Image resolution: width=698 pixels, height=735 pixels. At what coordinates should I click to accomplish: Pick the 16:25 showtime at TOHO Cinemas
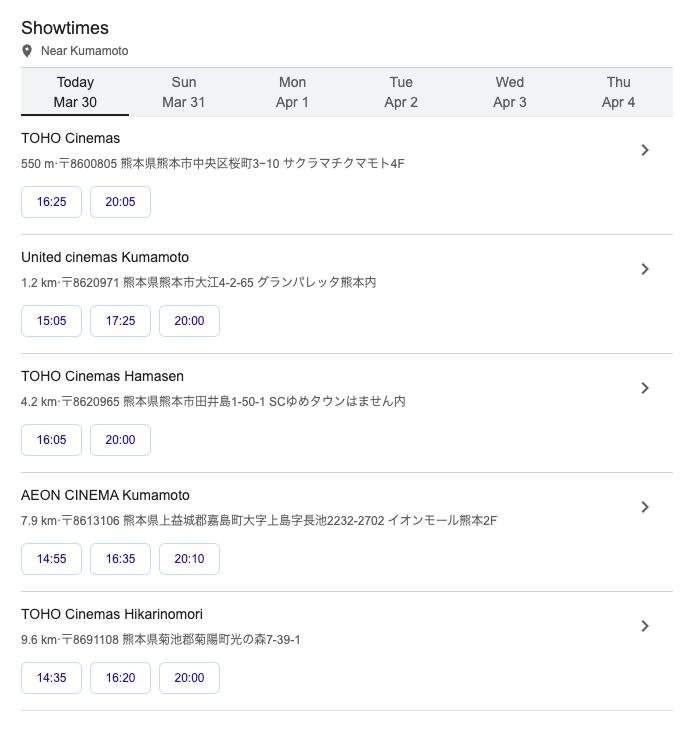51,202
